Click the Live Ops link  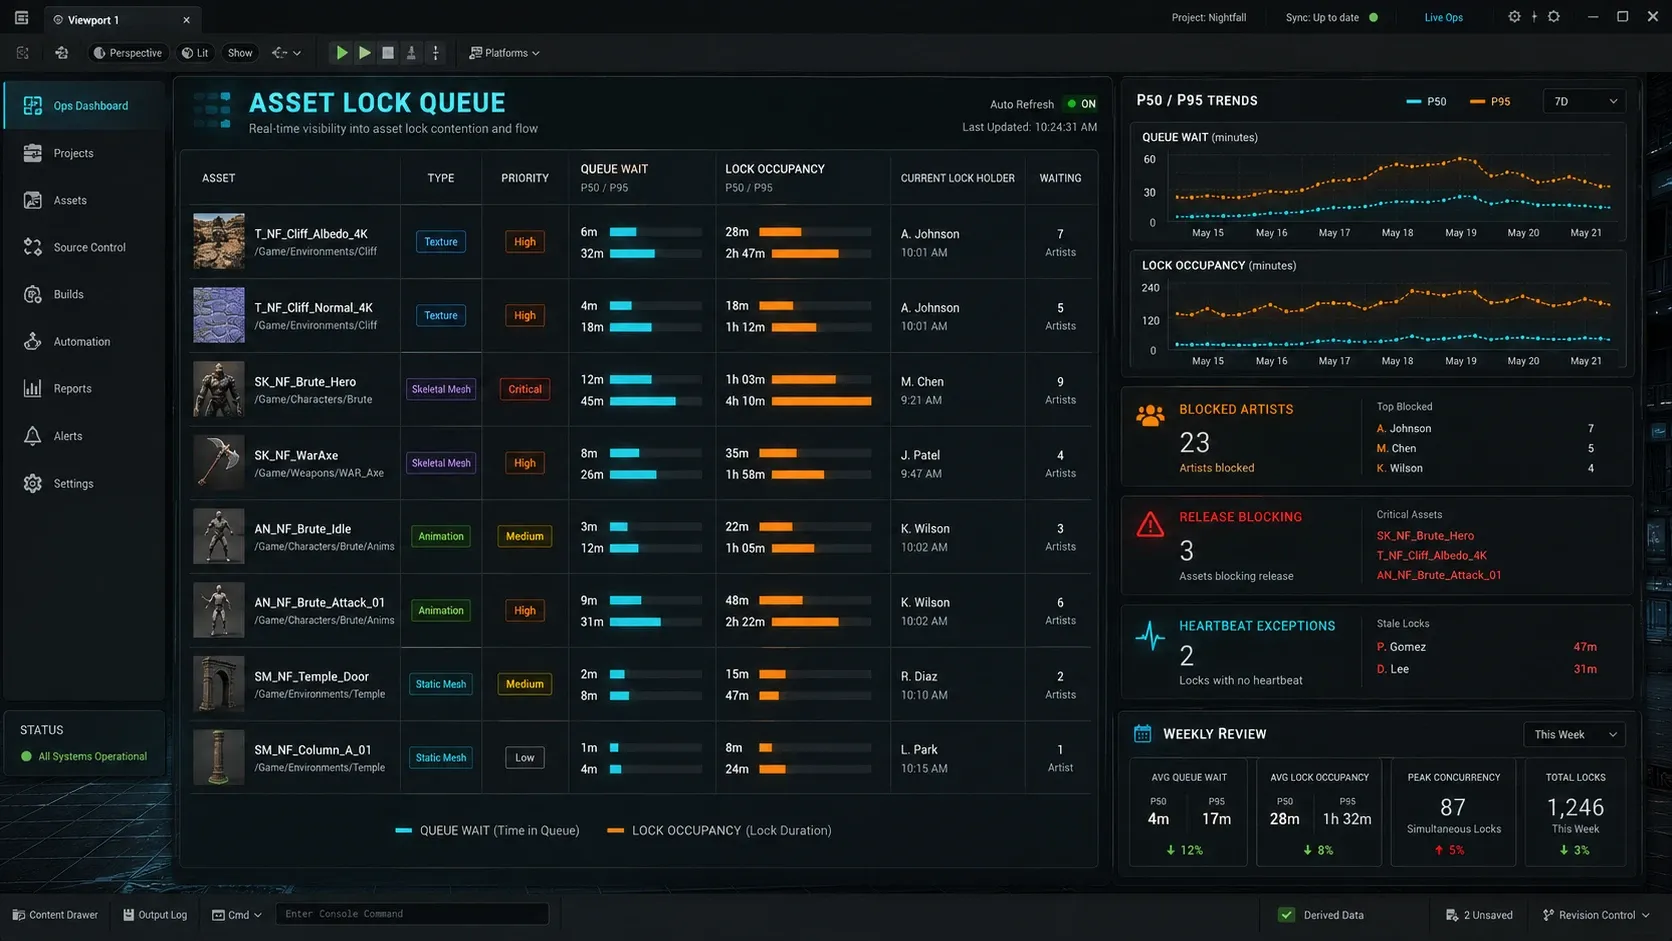click(x=1443, y=17)
